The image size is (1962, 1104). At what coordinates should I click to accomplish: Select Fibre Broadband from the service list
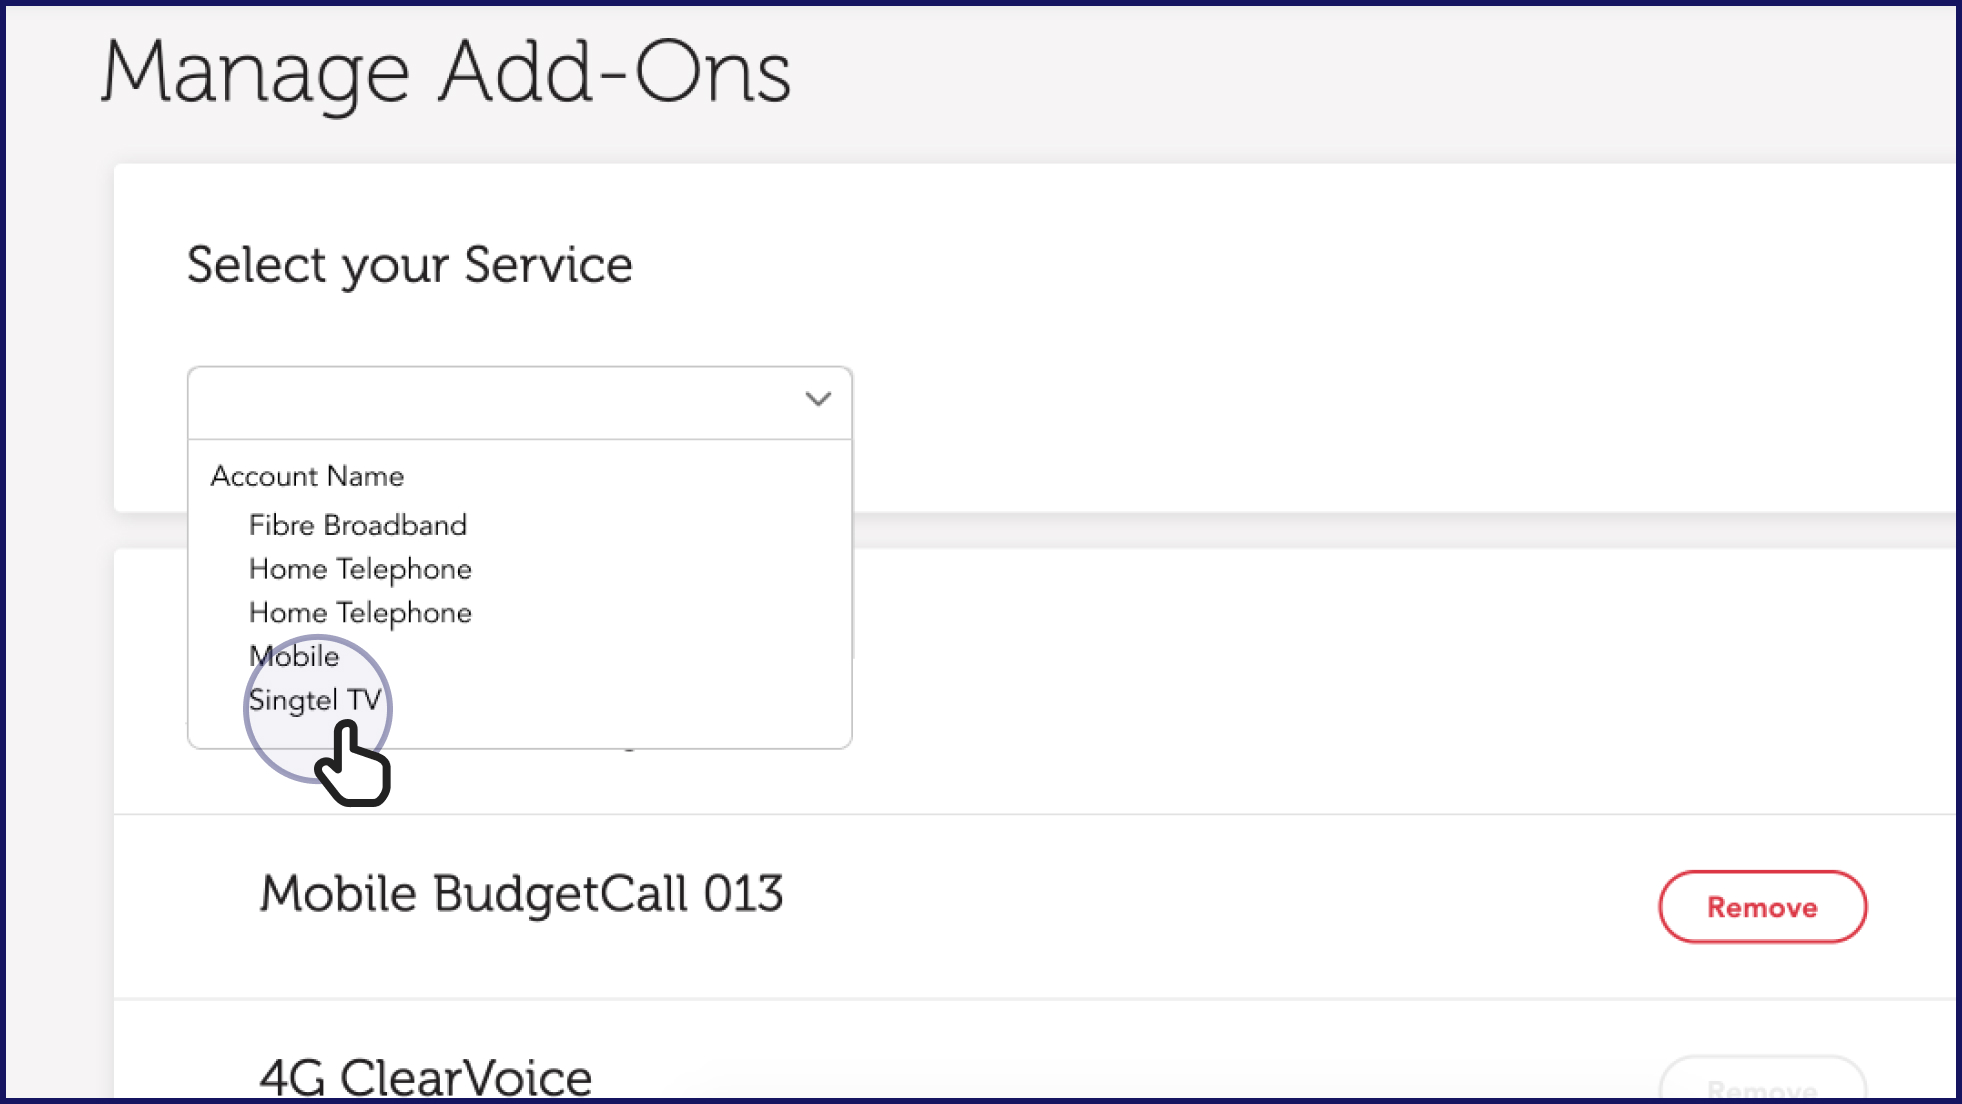pos(357,525)
